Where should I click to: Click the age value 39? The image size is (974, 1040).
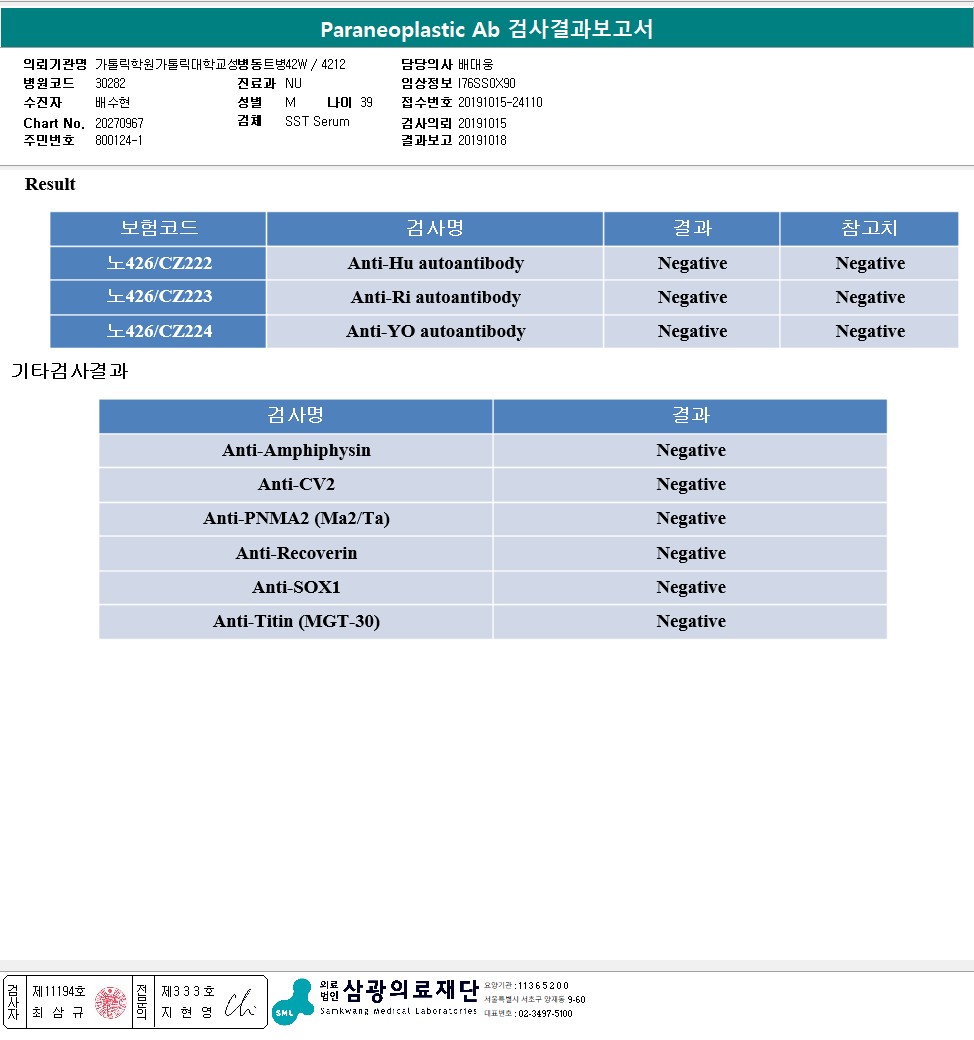366,102
